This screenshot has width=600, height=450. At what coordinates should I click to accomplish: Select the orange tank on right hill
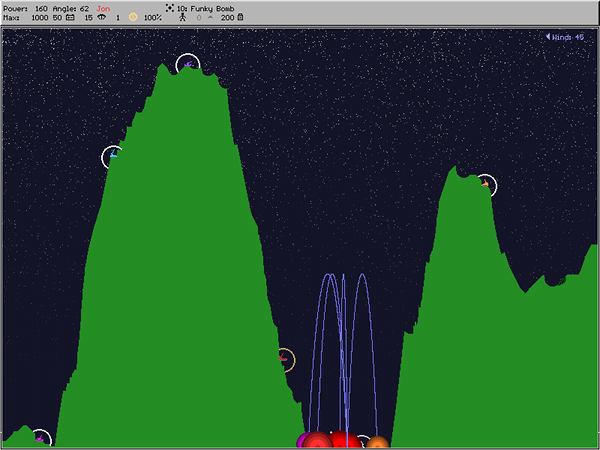485,185
